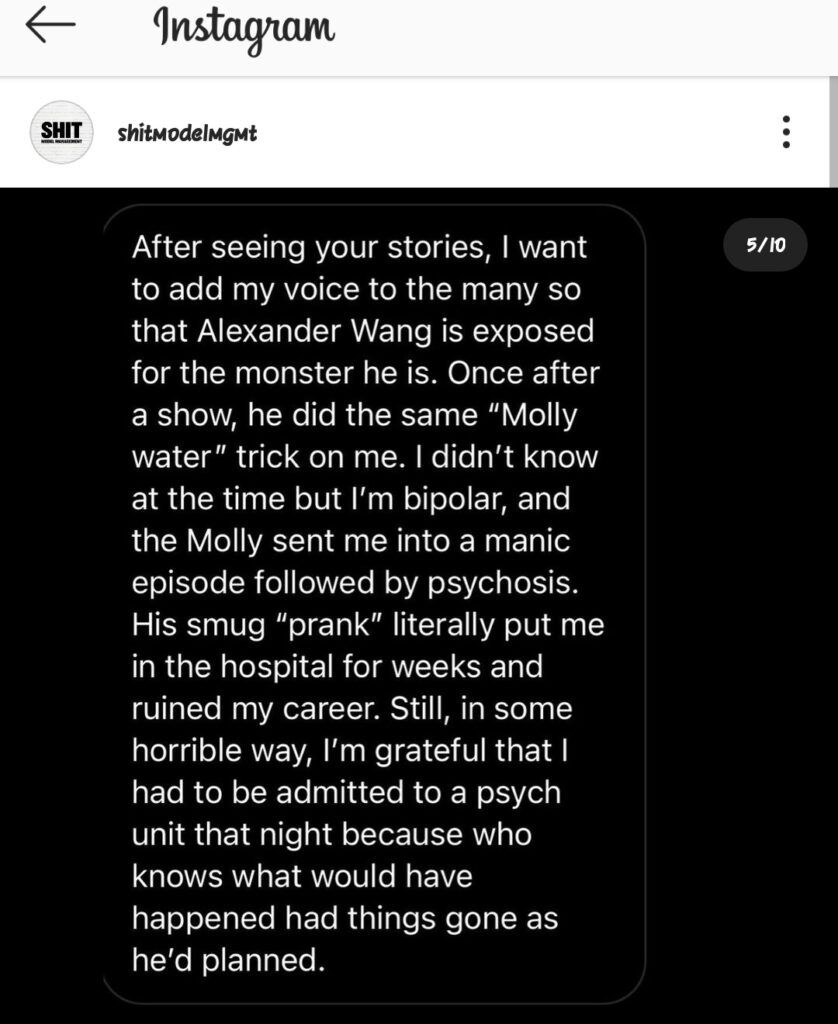
Task: Open the shitmodelmgmt profile avatar
Action: [62, 133]
